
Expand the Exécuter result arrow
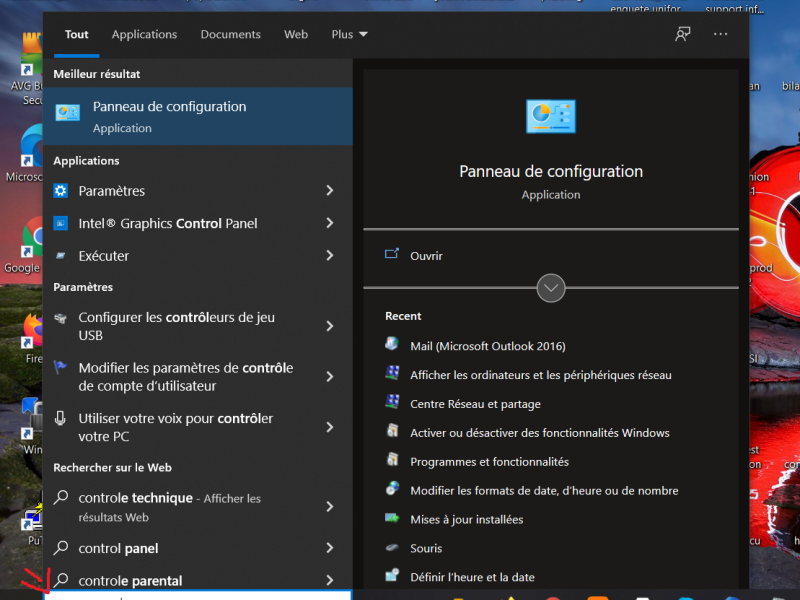330,255
